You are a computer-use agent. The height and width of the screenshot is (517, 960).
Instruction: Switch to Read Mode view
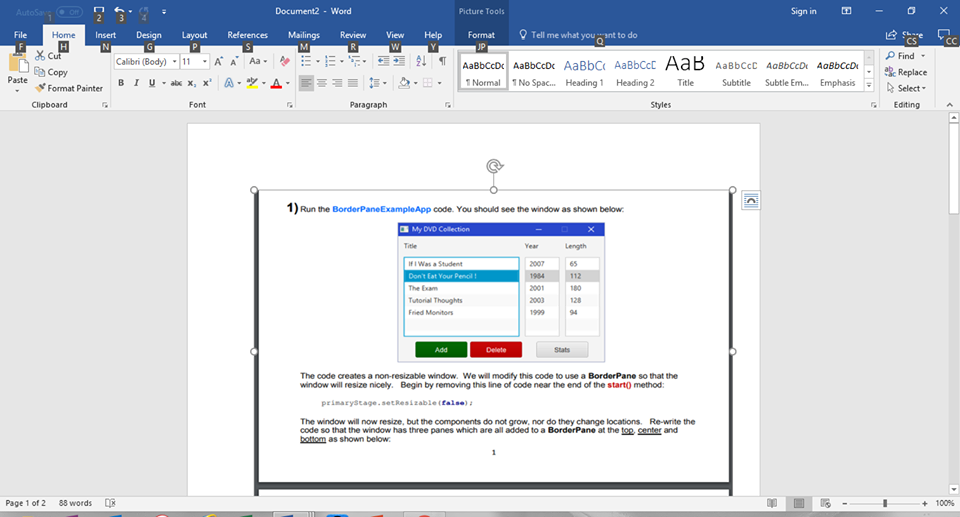(x=772, y=503)
